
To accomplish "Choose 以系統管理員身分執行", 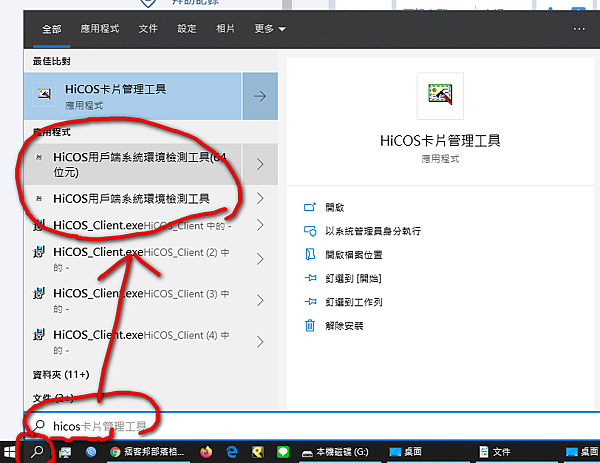I will click(x=373, y=231).
